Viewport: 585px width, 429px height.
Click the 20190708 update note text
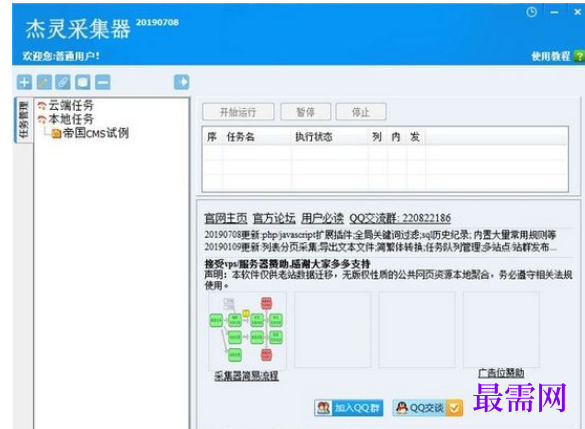tap(380, 235)
